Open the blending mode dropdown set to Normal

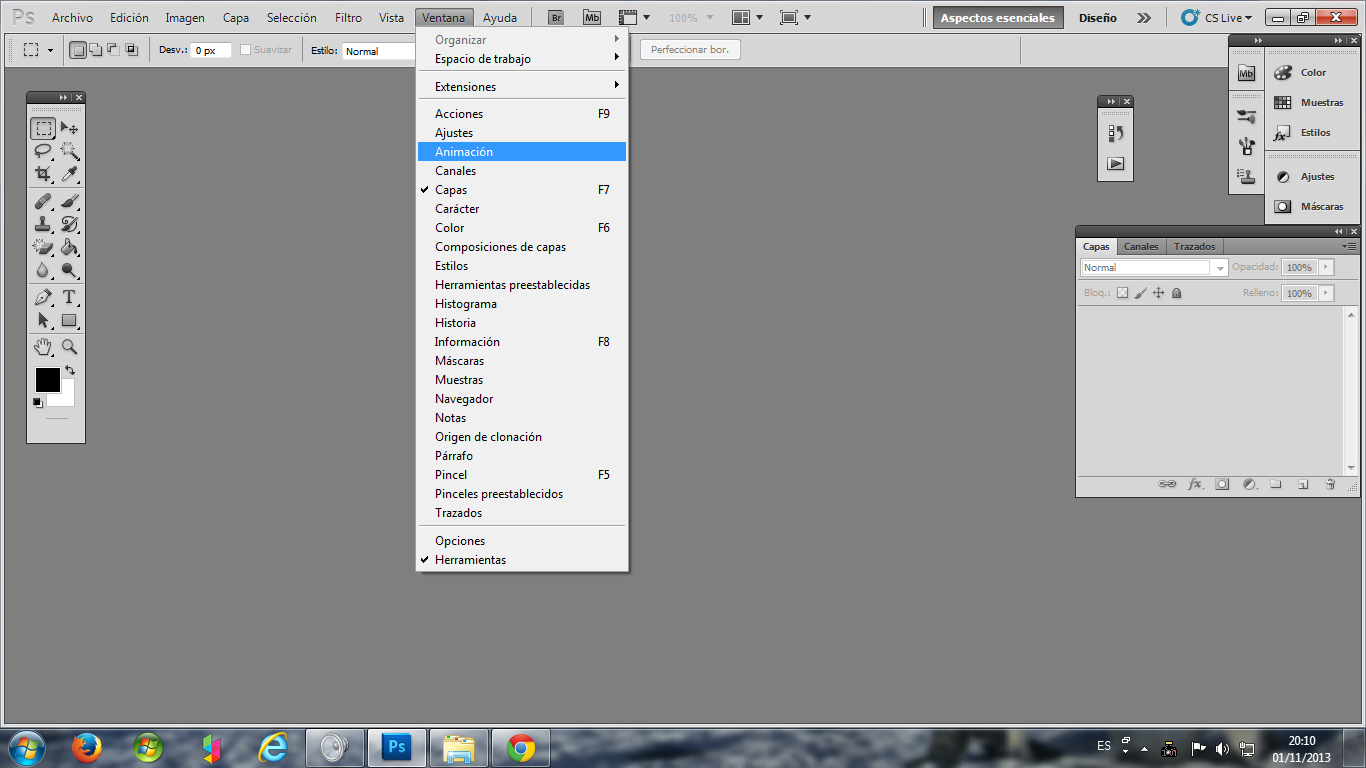point(1150,267)
